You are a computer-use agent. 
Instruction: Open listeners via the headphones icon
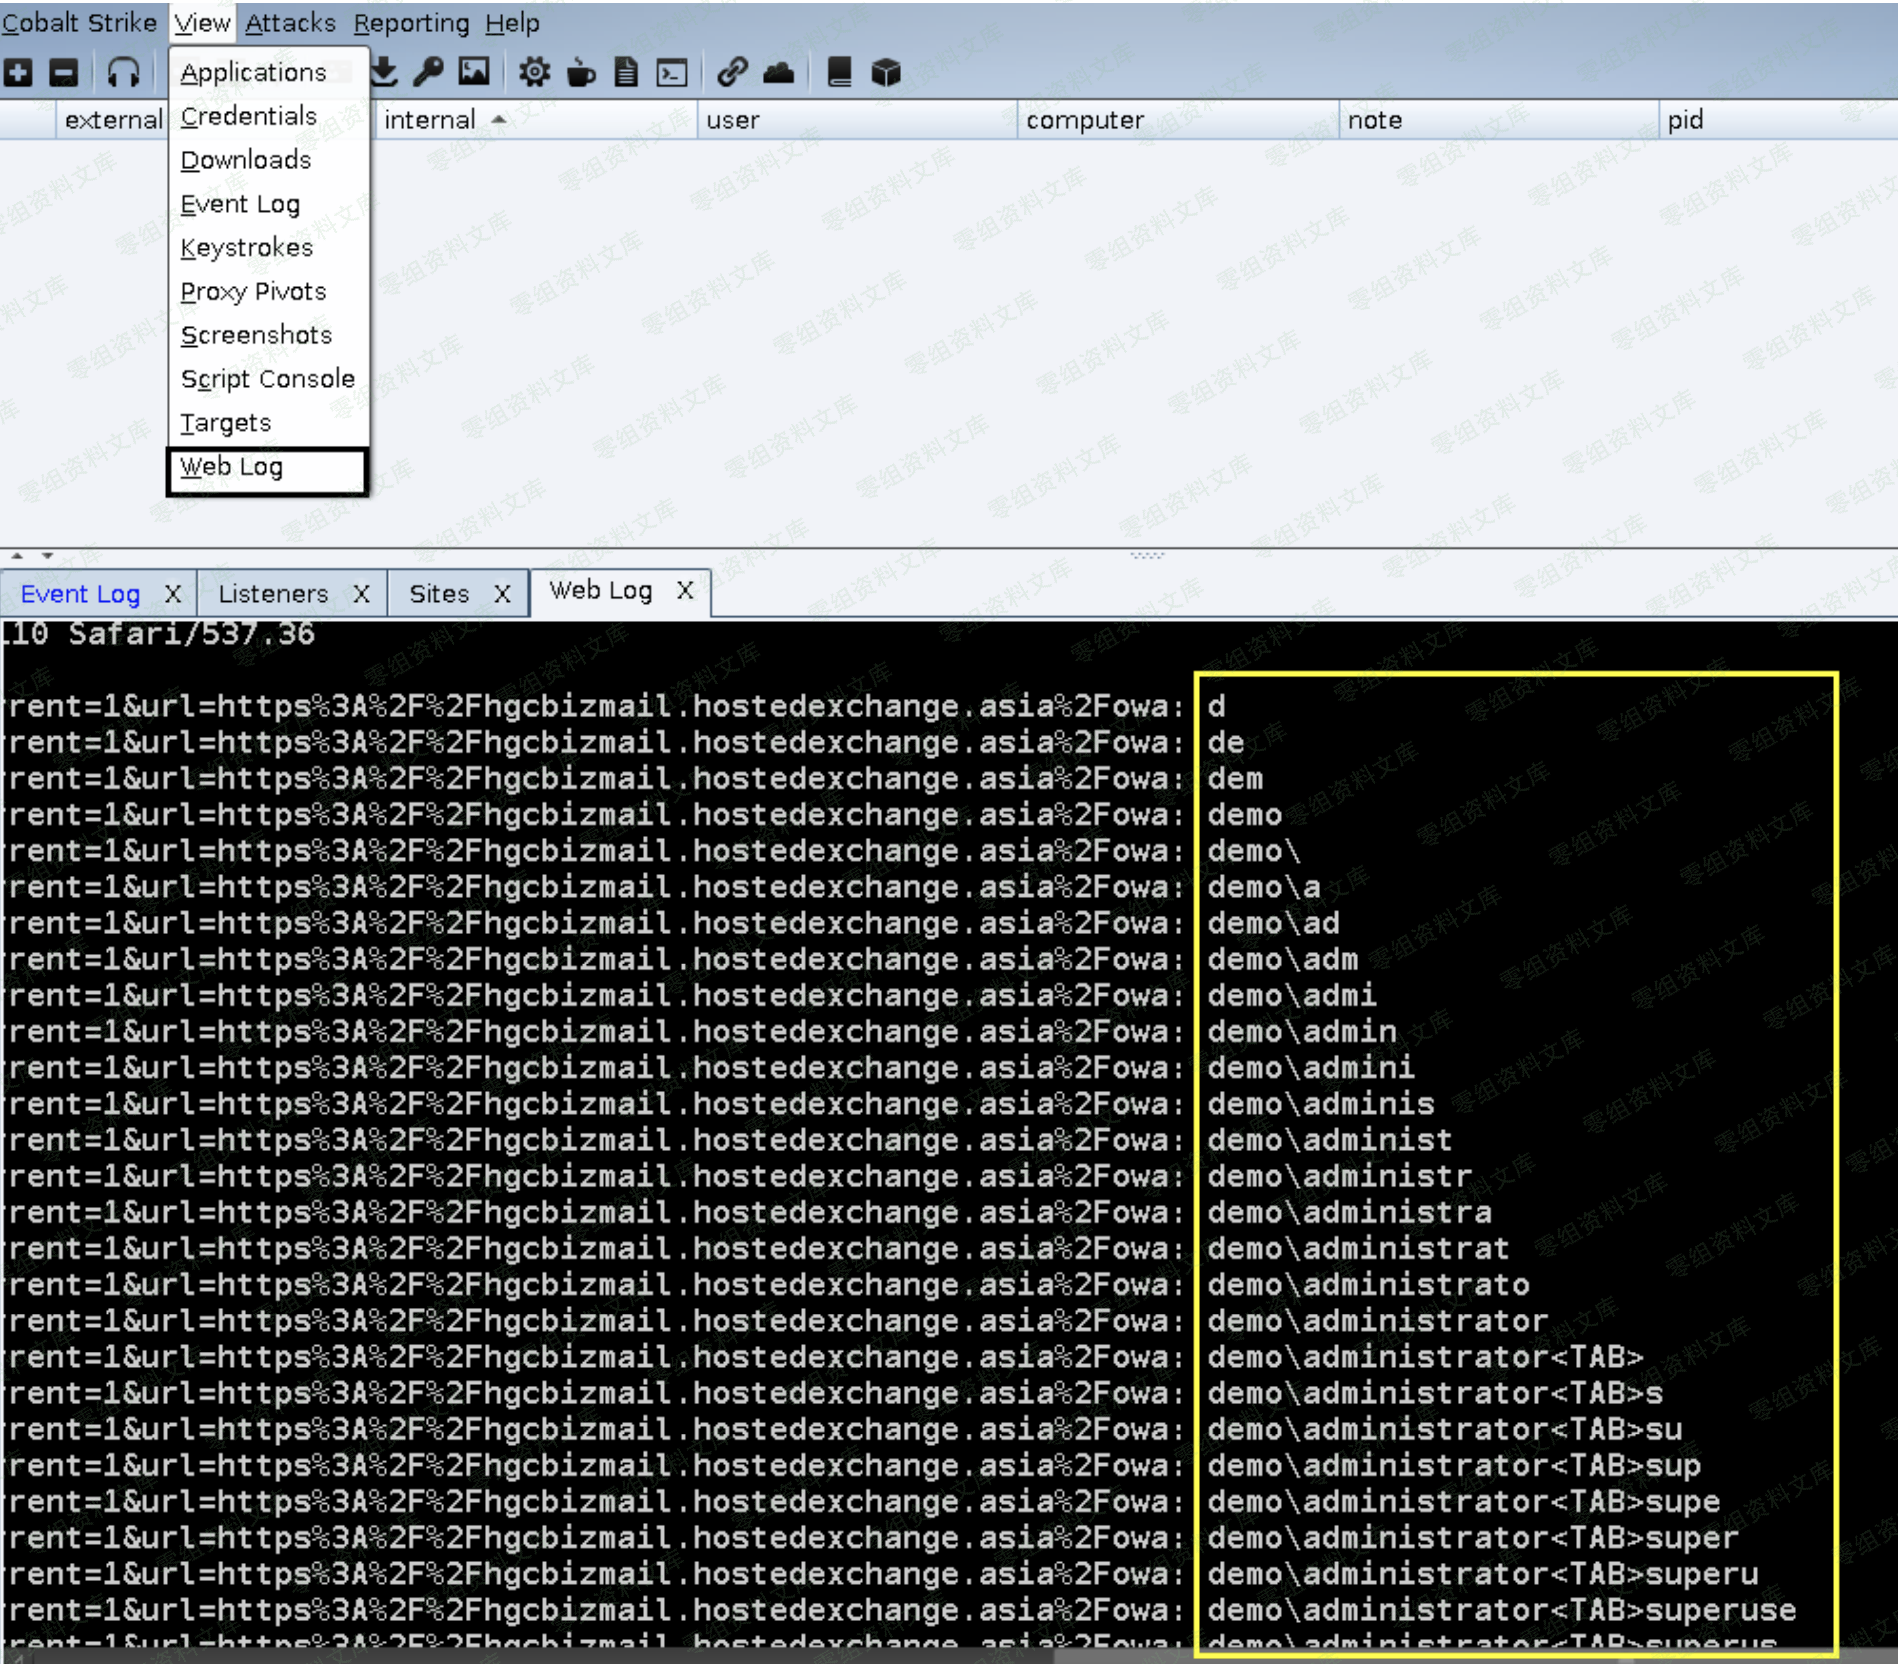pos(123,72)
